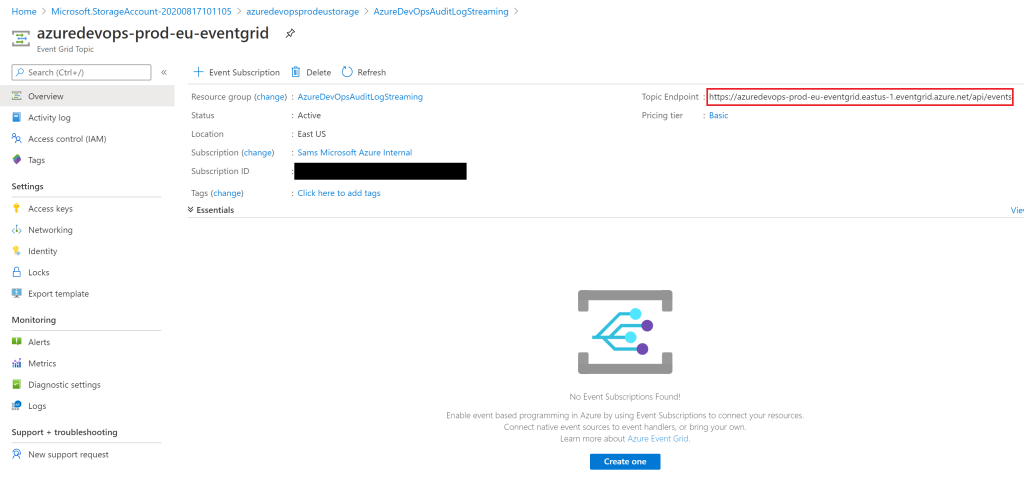
Task: Open Diagnostic settings in the menu
Action: click(x=64, y=385)
